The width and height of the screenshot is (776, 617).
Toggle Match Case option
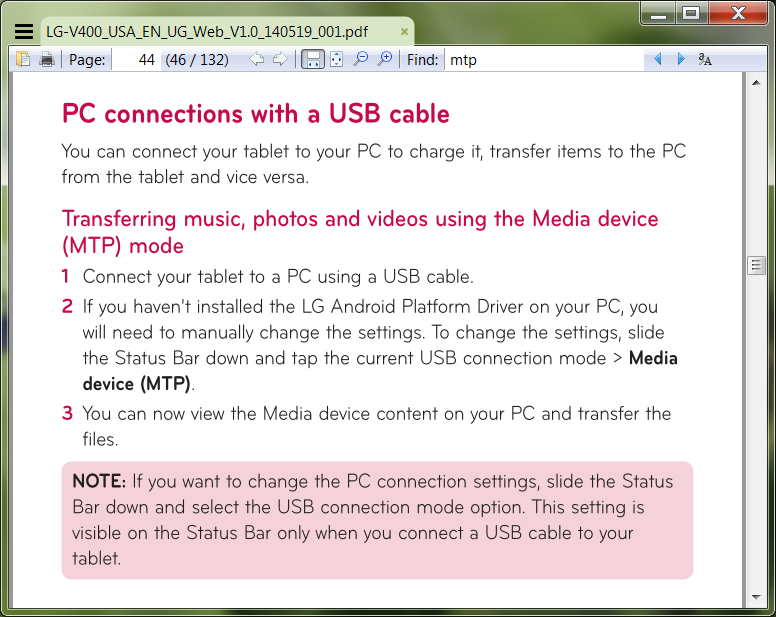[x=705, y=60]
